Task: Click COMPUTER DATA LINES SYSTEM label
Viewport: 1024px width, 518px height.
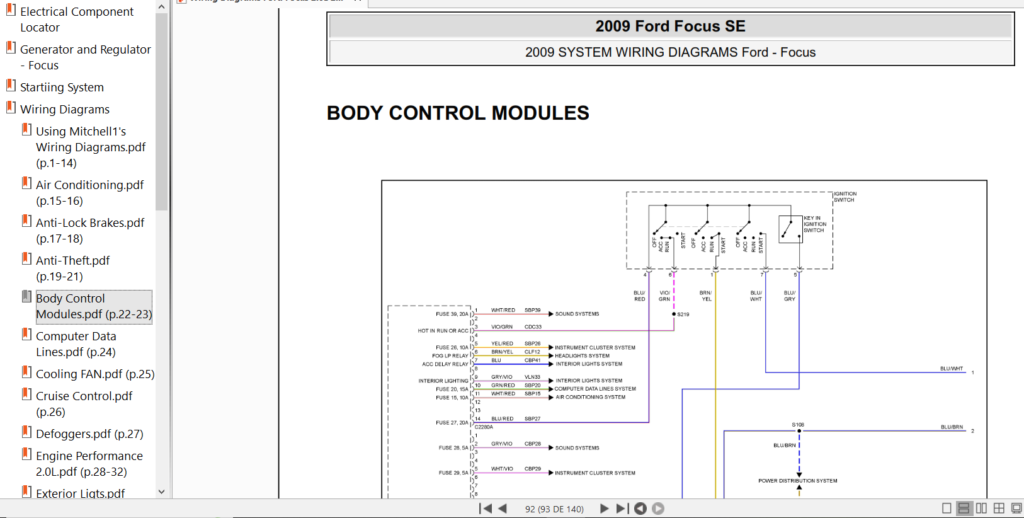Action: (596, 389)
